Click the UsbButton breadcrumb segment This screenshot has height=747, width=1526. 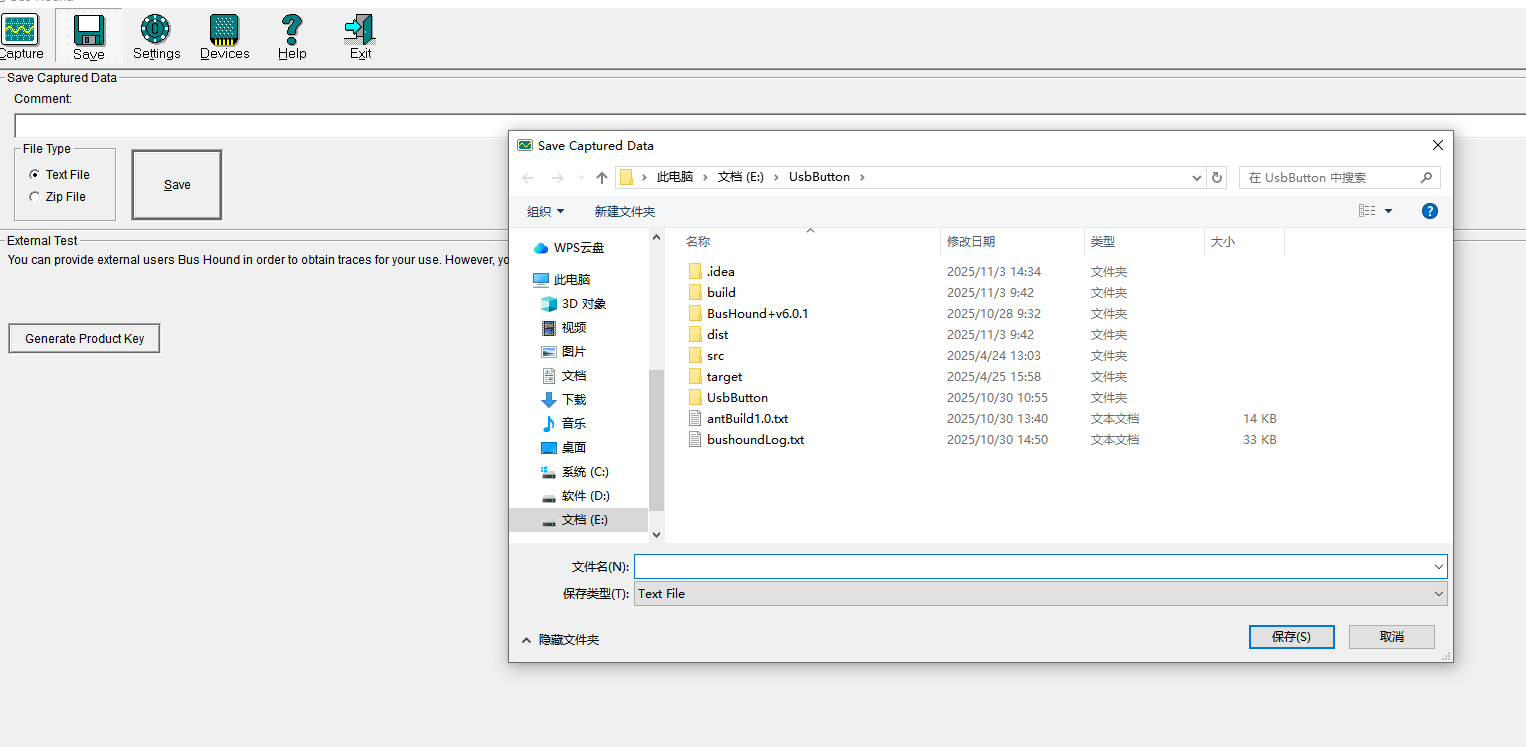pyautogui.click(x=819, y=177)
